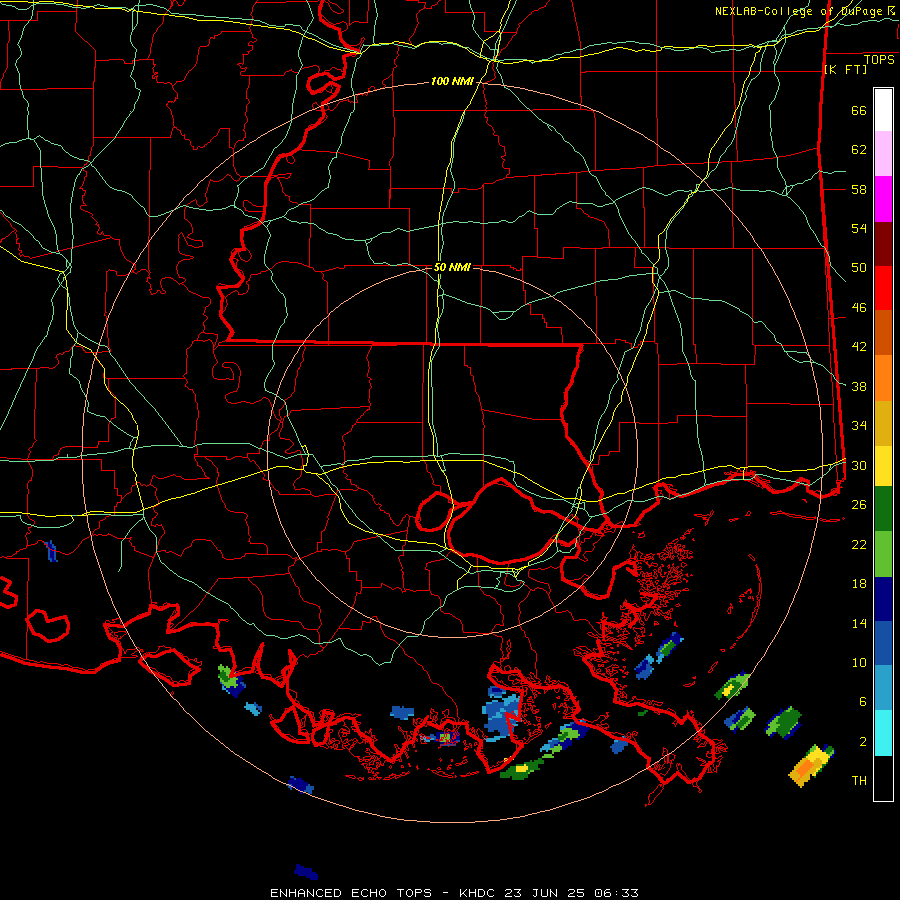Select the light green legend swatch
This screenshot has height=900, width=900.
(883, 554)
